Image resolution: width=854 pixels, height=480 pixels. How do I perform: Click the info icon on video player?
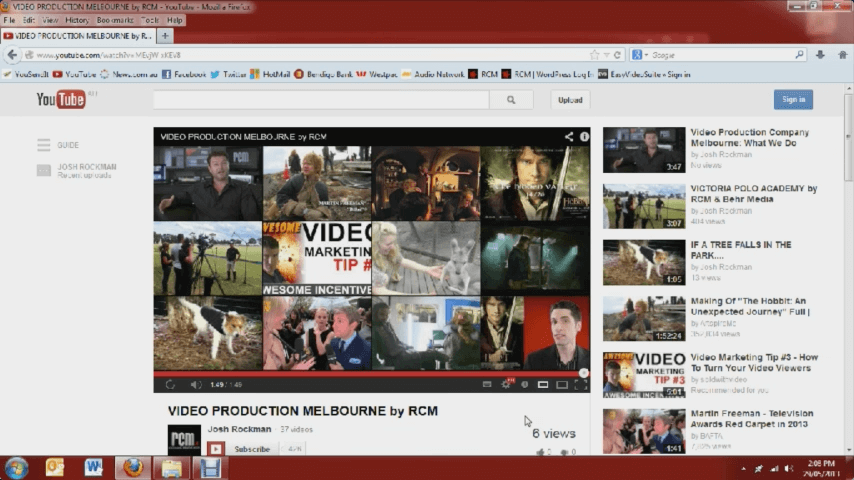tap(584, 137)
